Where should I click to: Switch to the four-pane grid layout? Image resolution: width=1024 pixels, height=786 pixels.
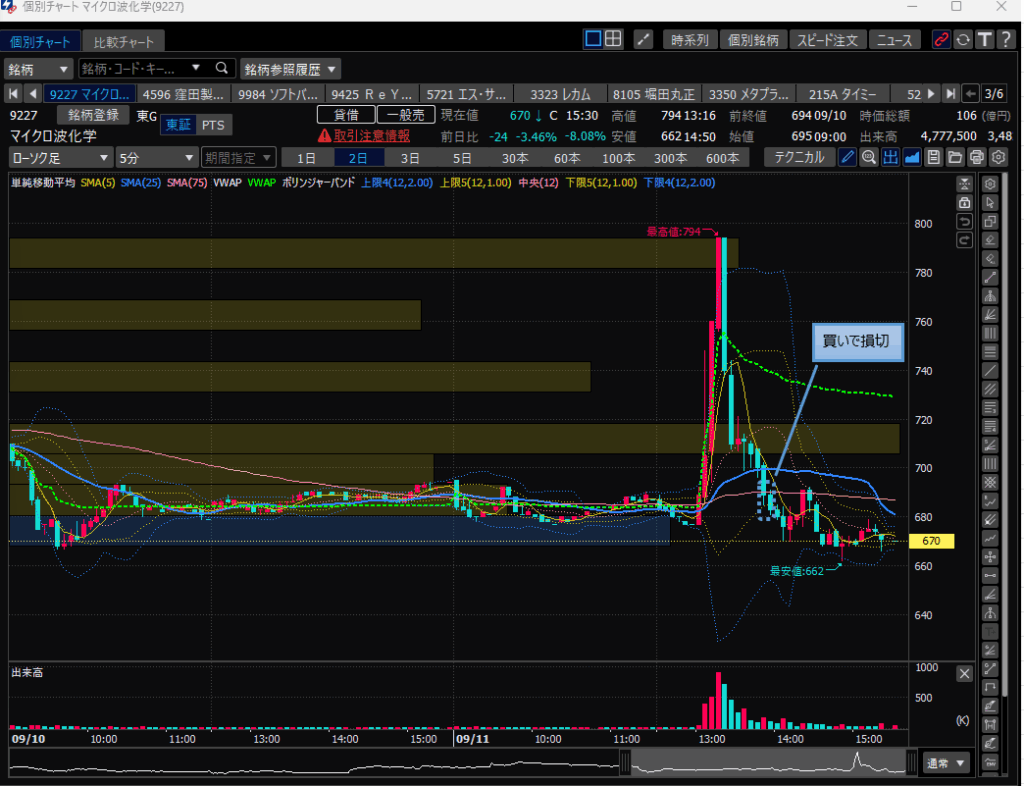613,39
